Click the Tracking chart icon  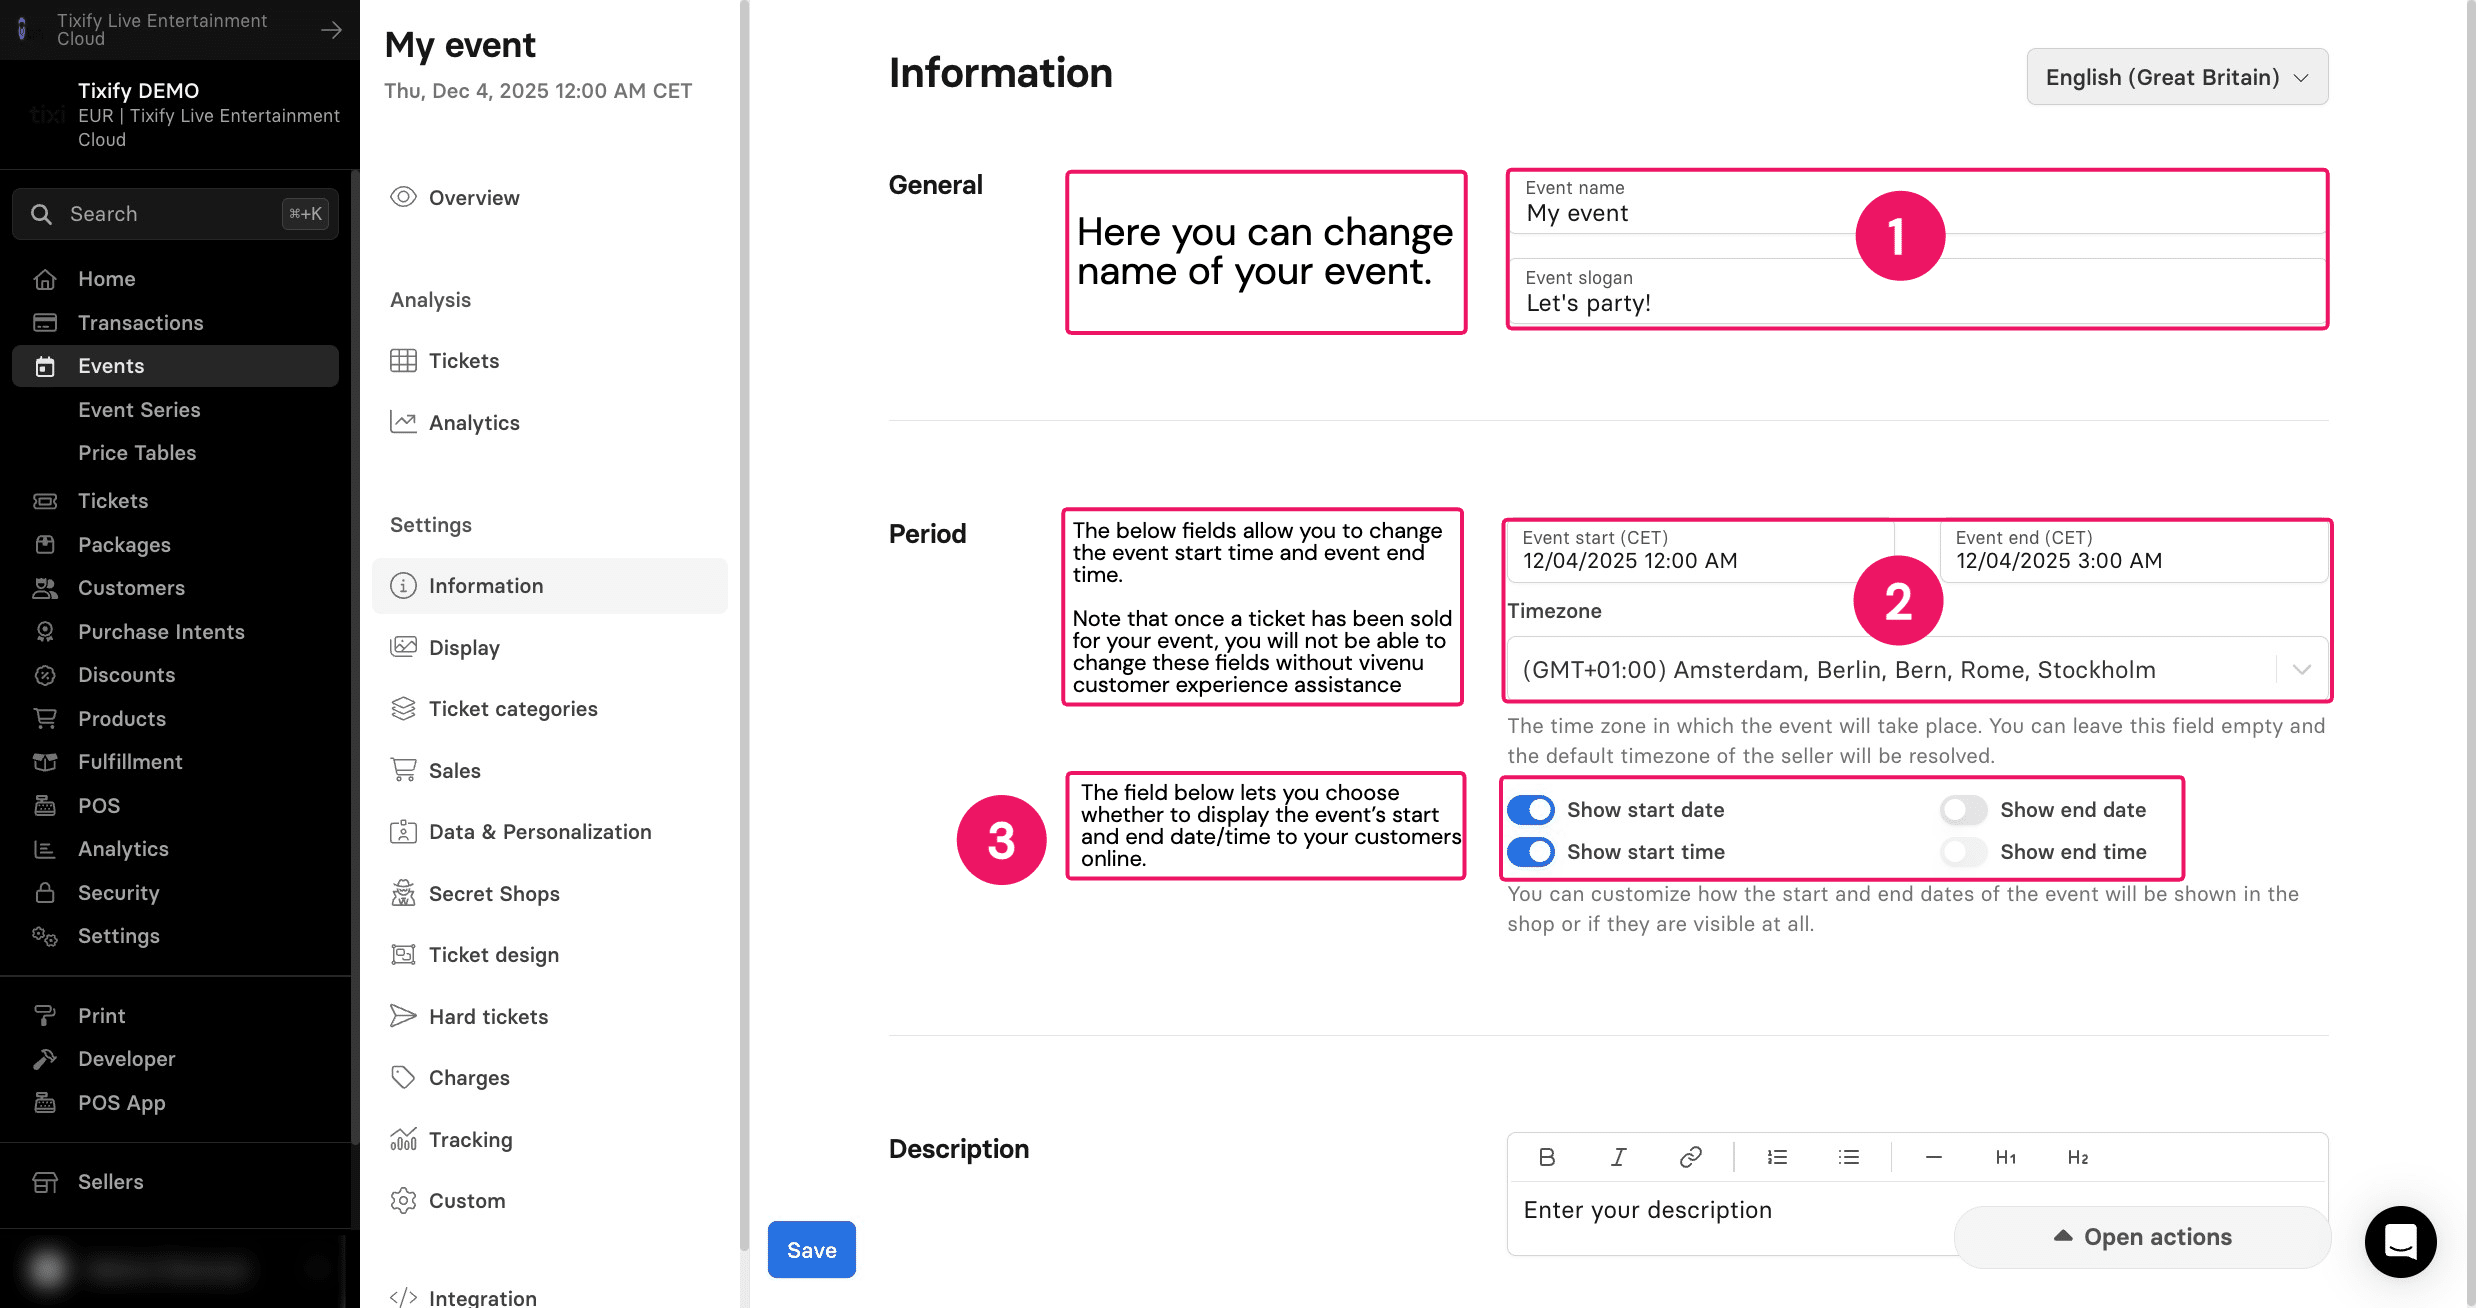pos(403,1139)
